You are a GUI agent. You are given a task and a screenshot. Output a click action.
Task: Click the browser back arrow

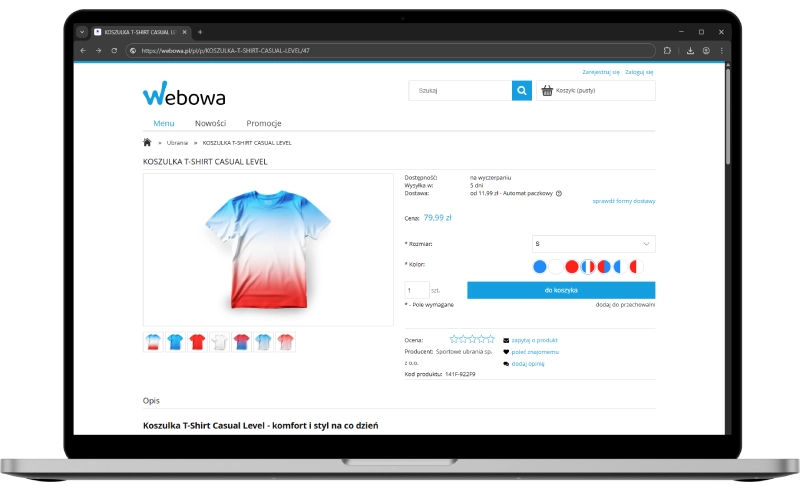[83, 51]
